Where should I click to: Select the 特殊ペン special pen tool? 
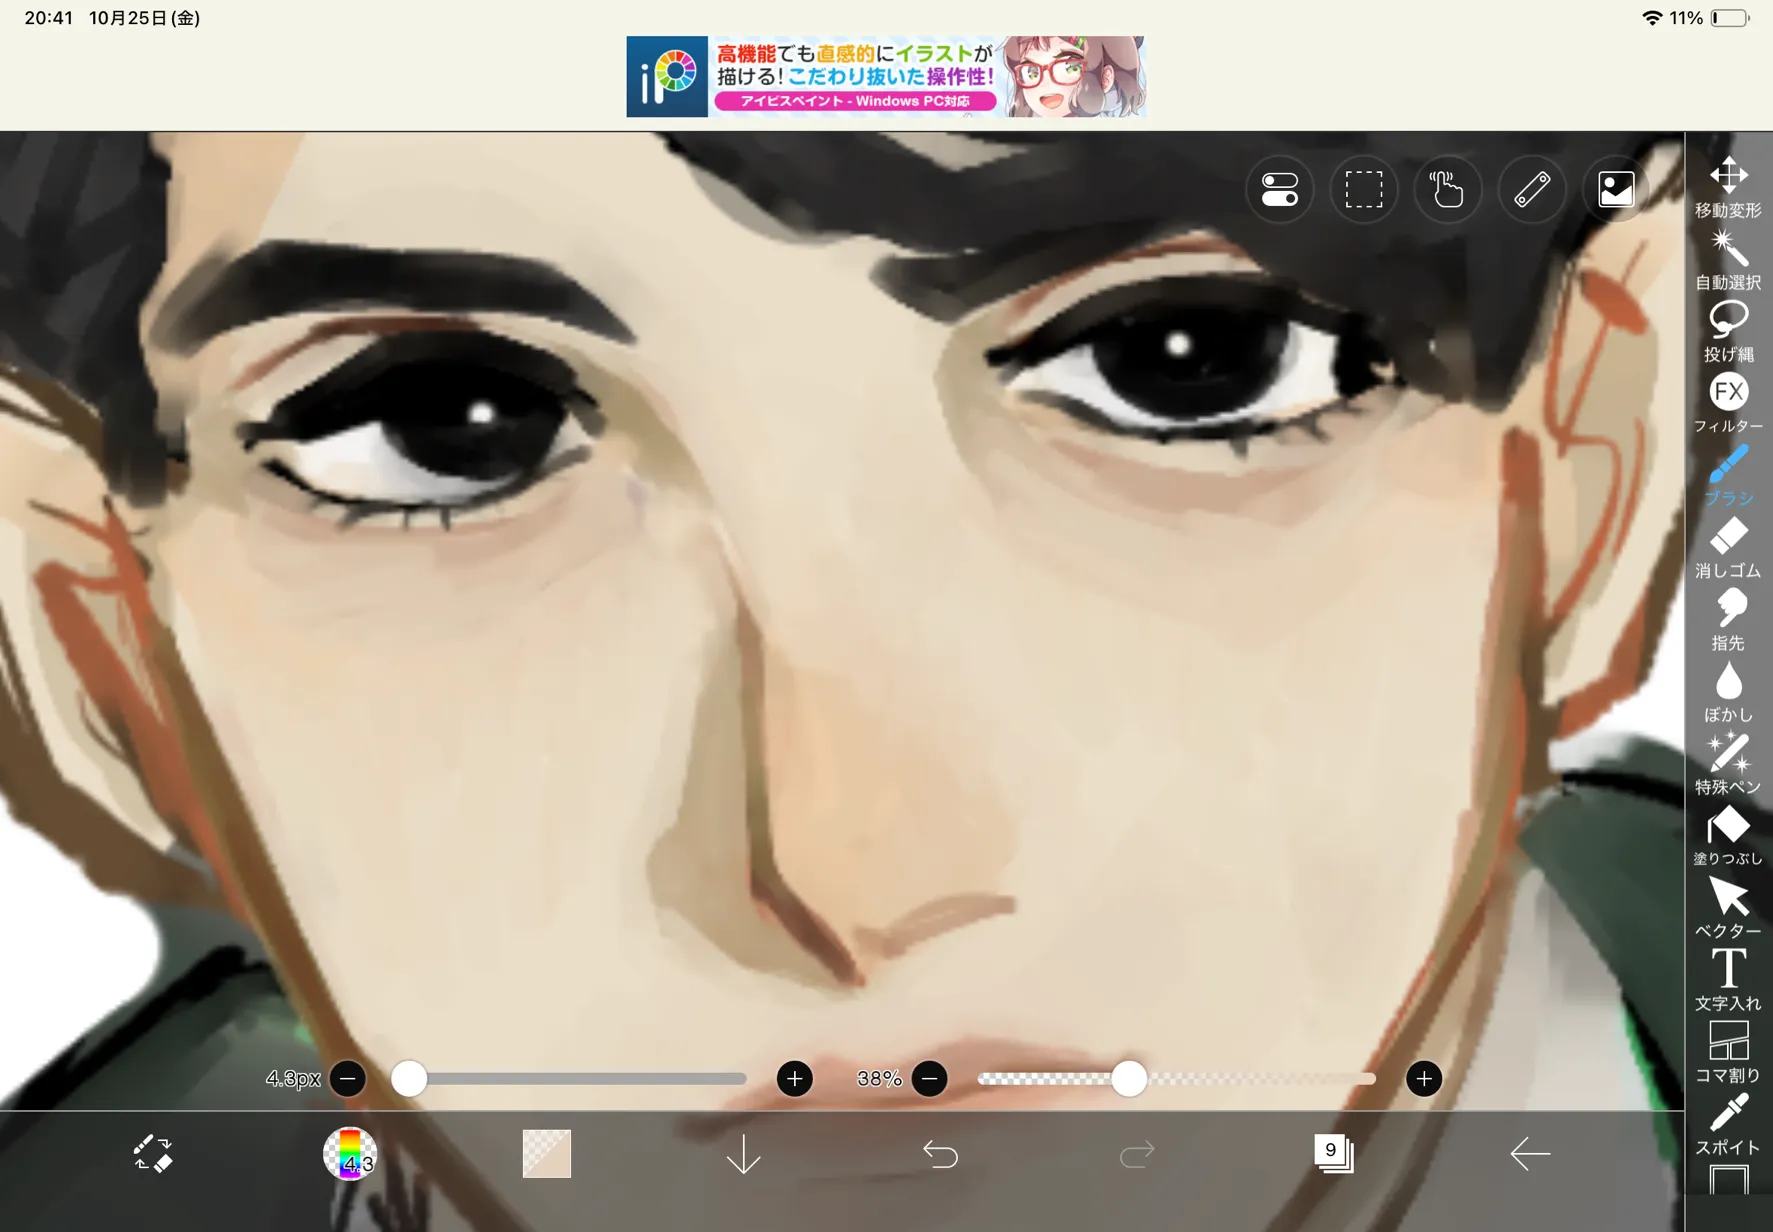click(x=1728, y=763)
